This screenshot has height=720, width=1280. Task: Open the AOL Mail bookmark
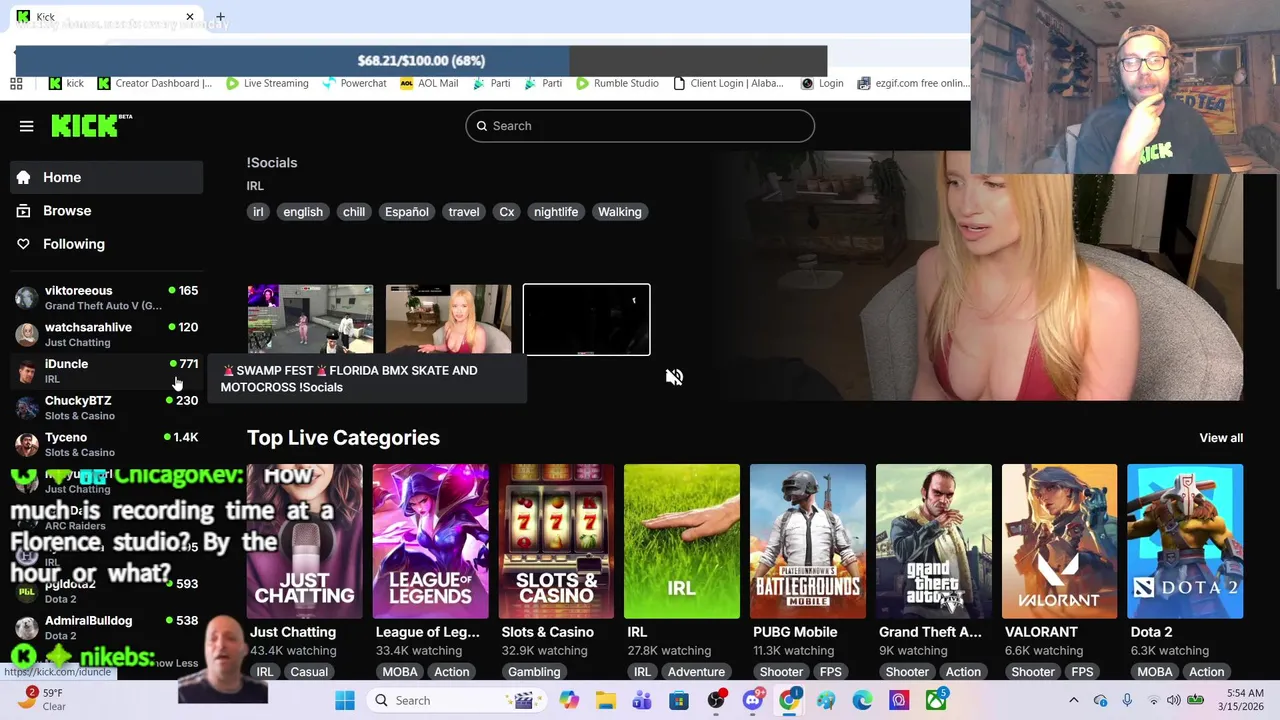429,84
